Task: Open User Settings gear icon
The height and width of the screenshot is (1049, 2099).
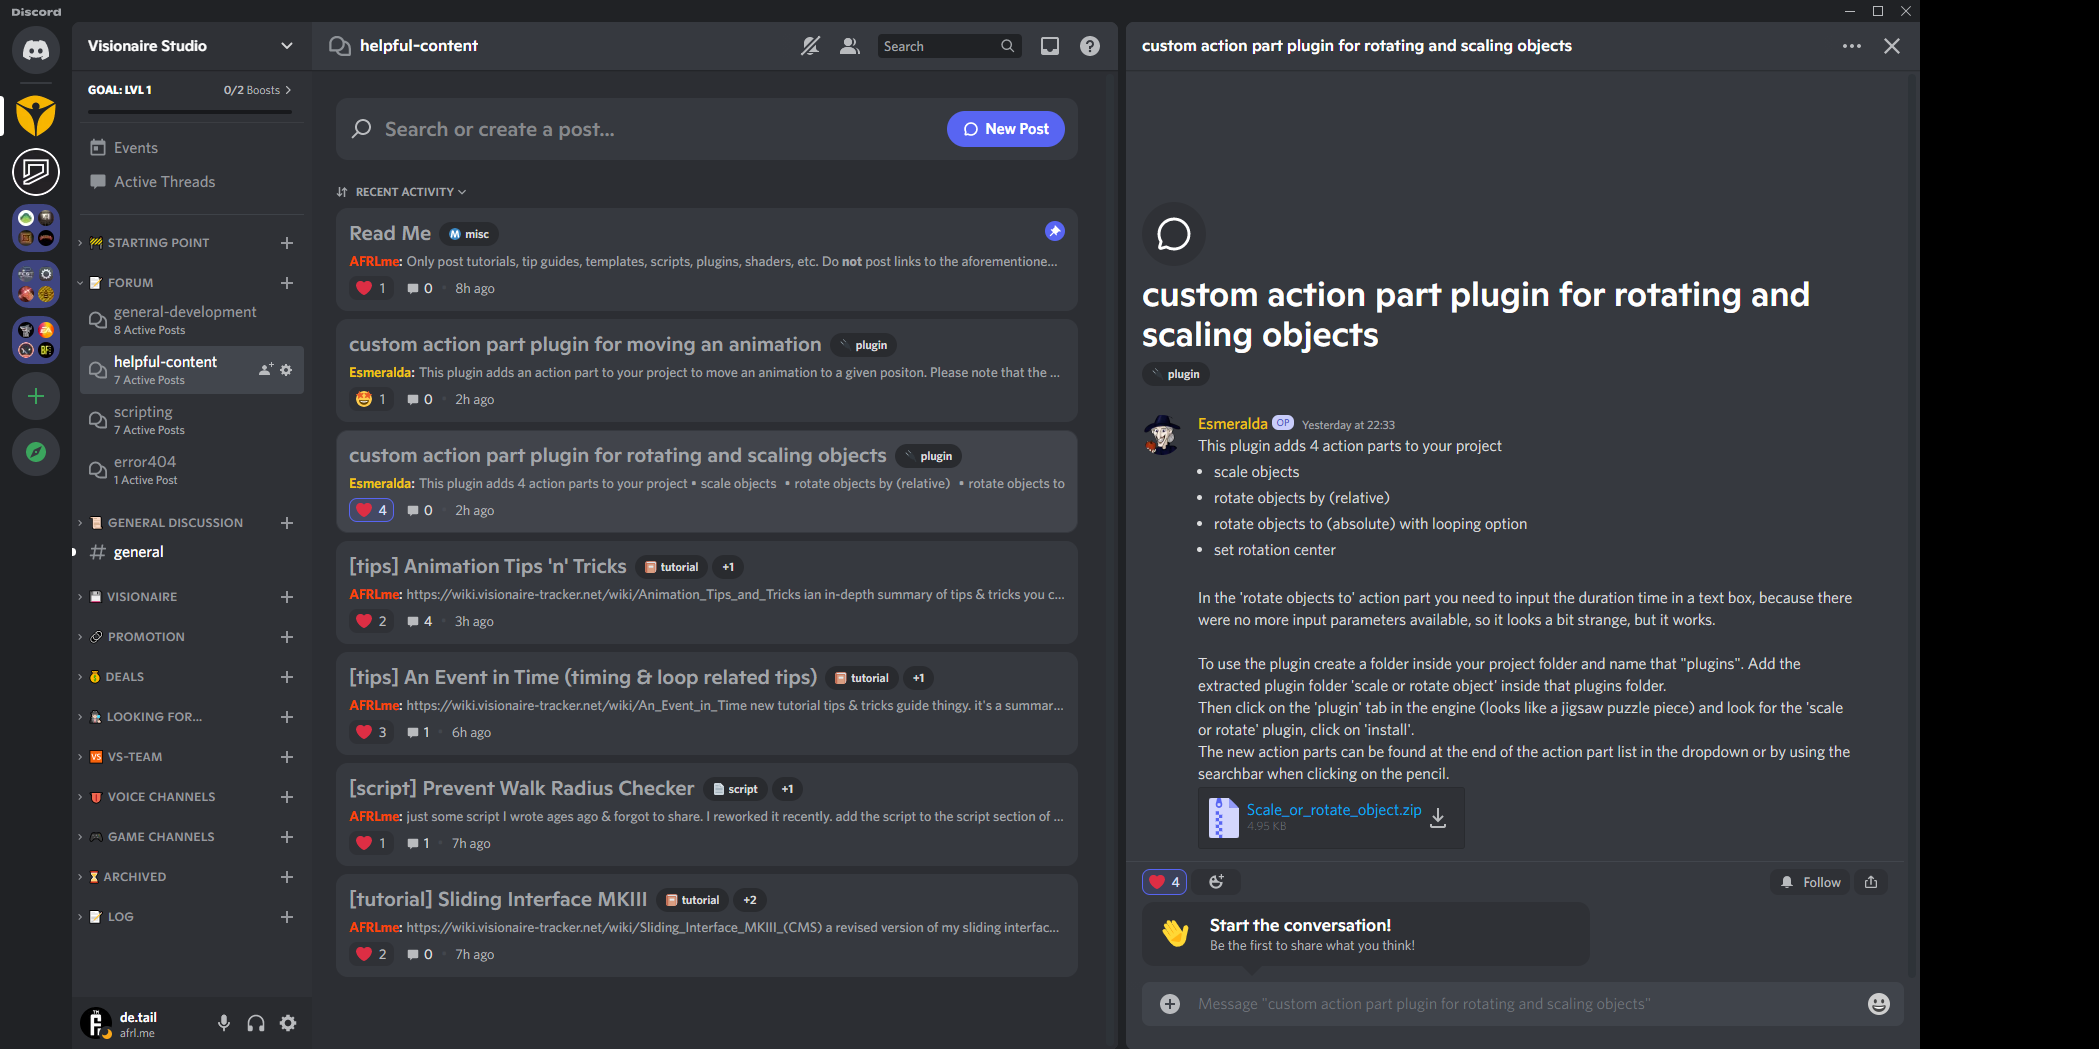Action: coord(288,1023)
